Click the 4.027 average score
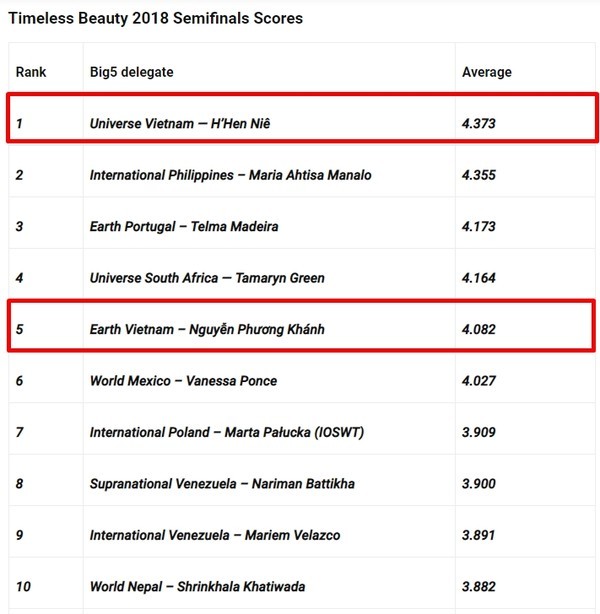 [479, 381]
